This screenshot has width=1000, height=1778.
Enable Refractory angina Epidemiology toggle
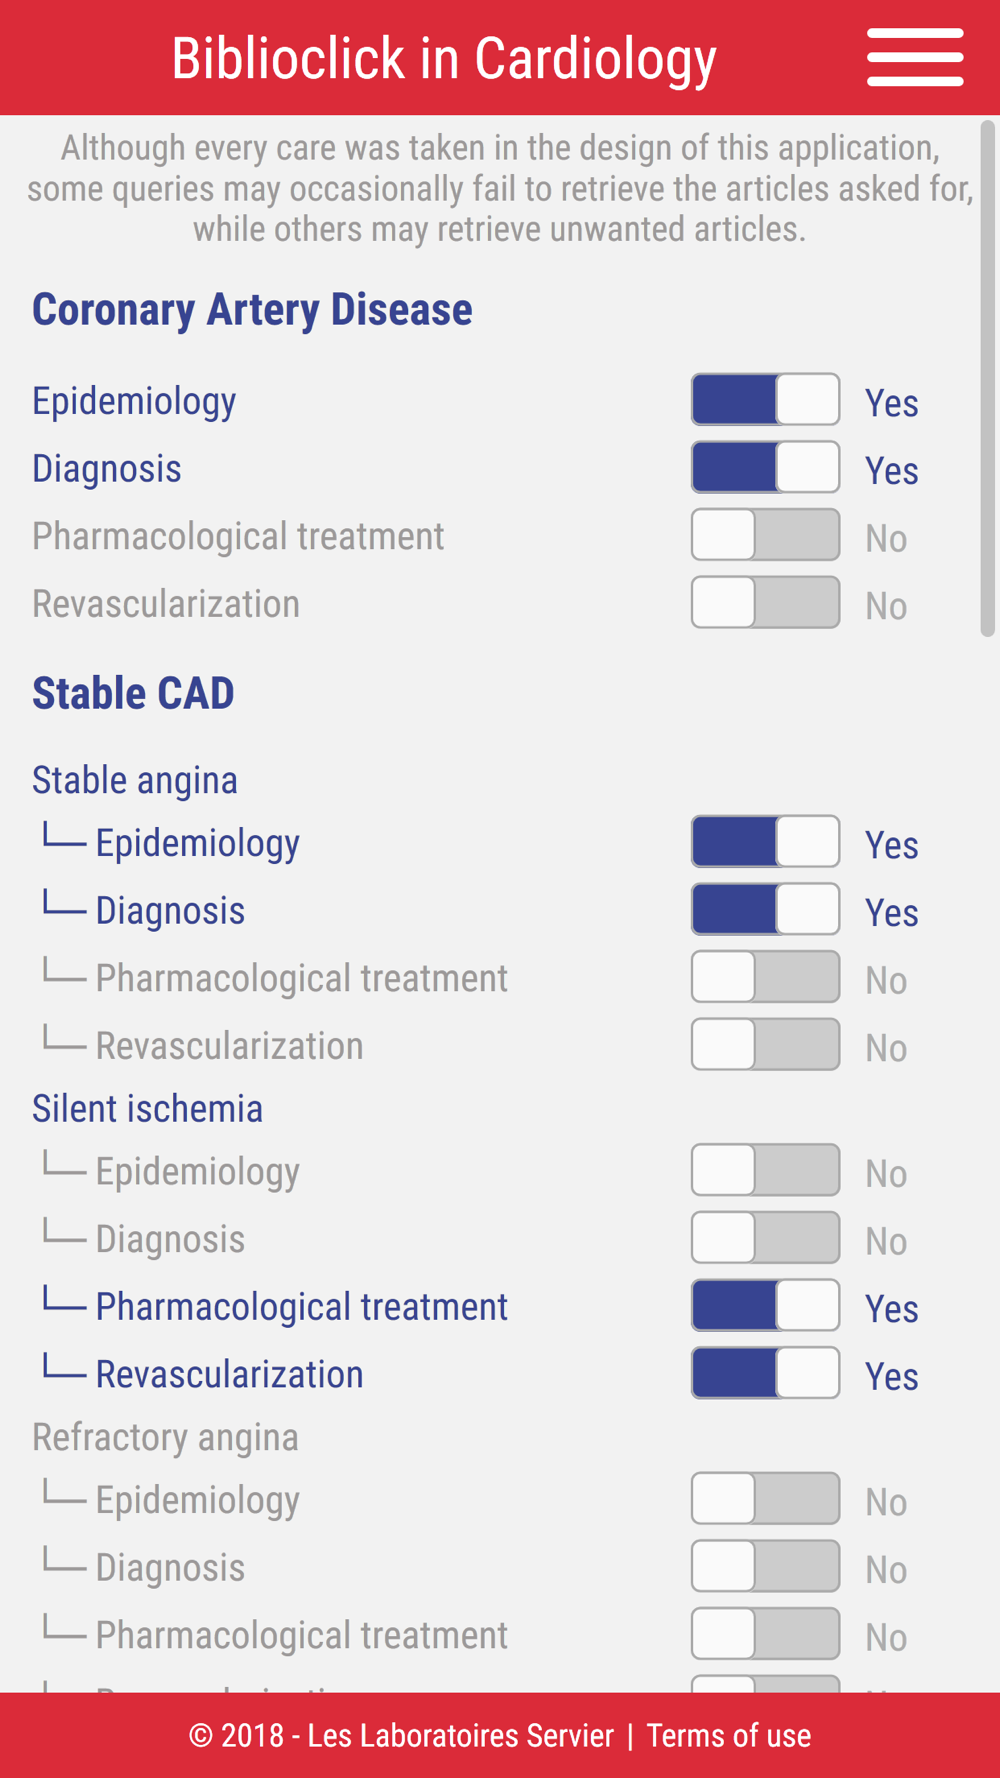coord(765,1499)
